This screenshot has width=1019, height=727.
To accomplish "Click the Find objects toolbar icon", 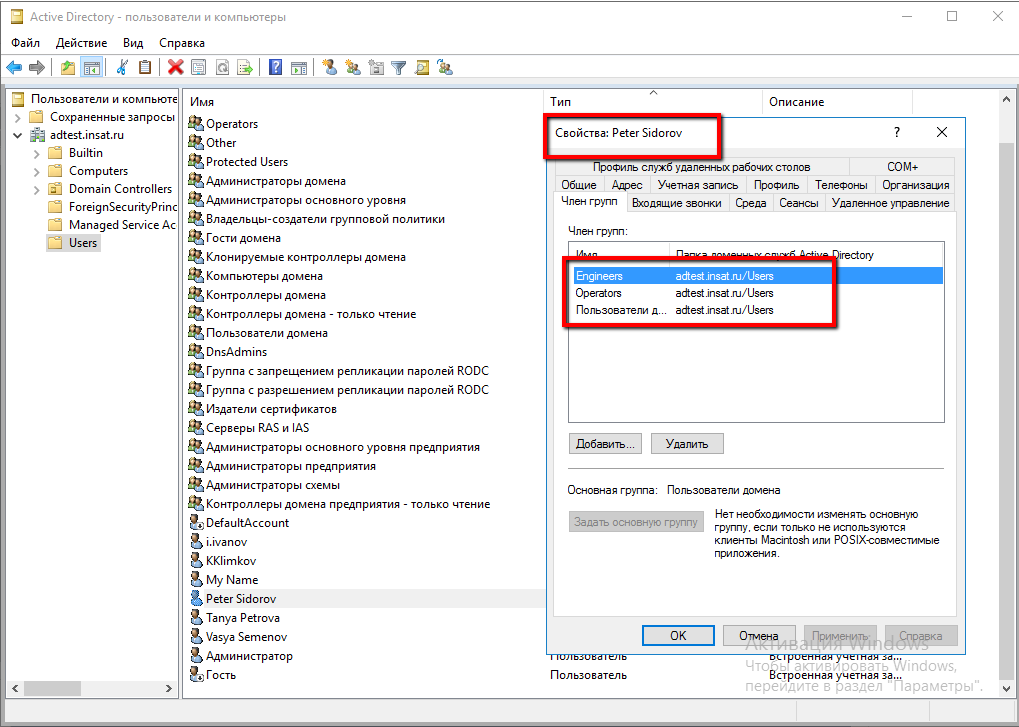I will [x=422, y=68].
